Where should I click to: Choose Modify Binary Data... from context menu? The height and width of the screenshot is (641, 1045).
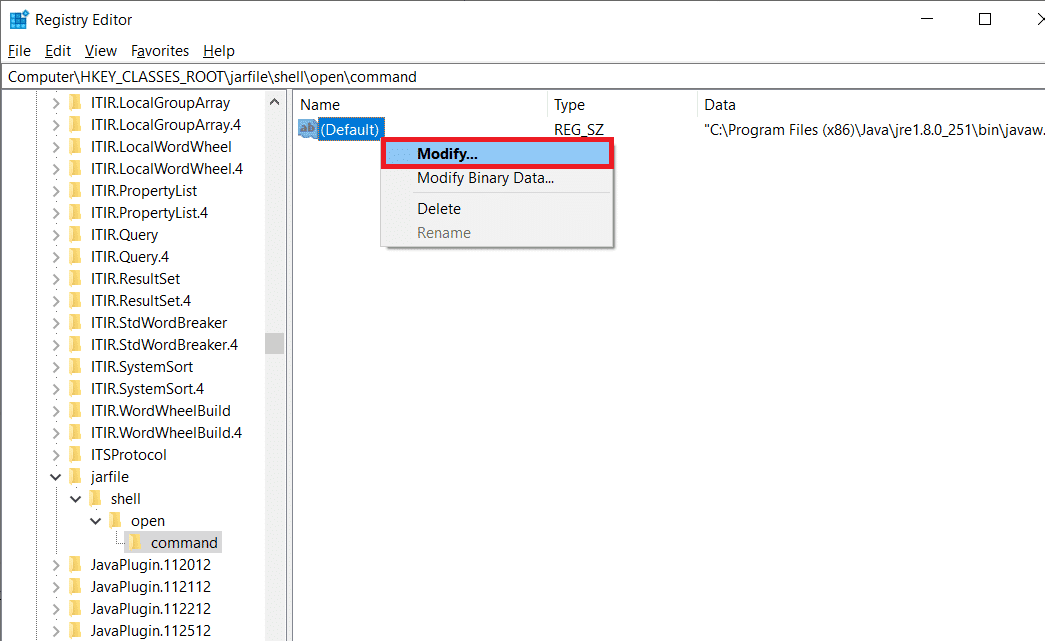pos(497,178)
